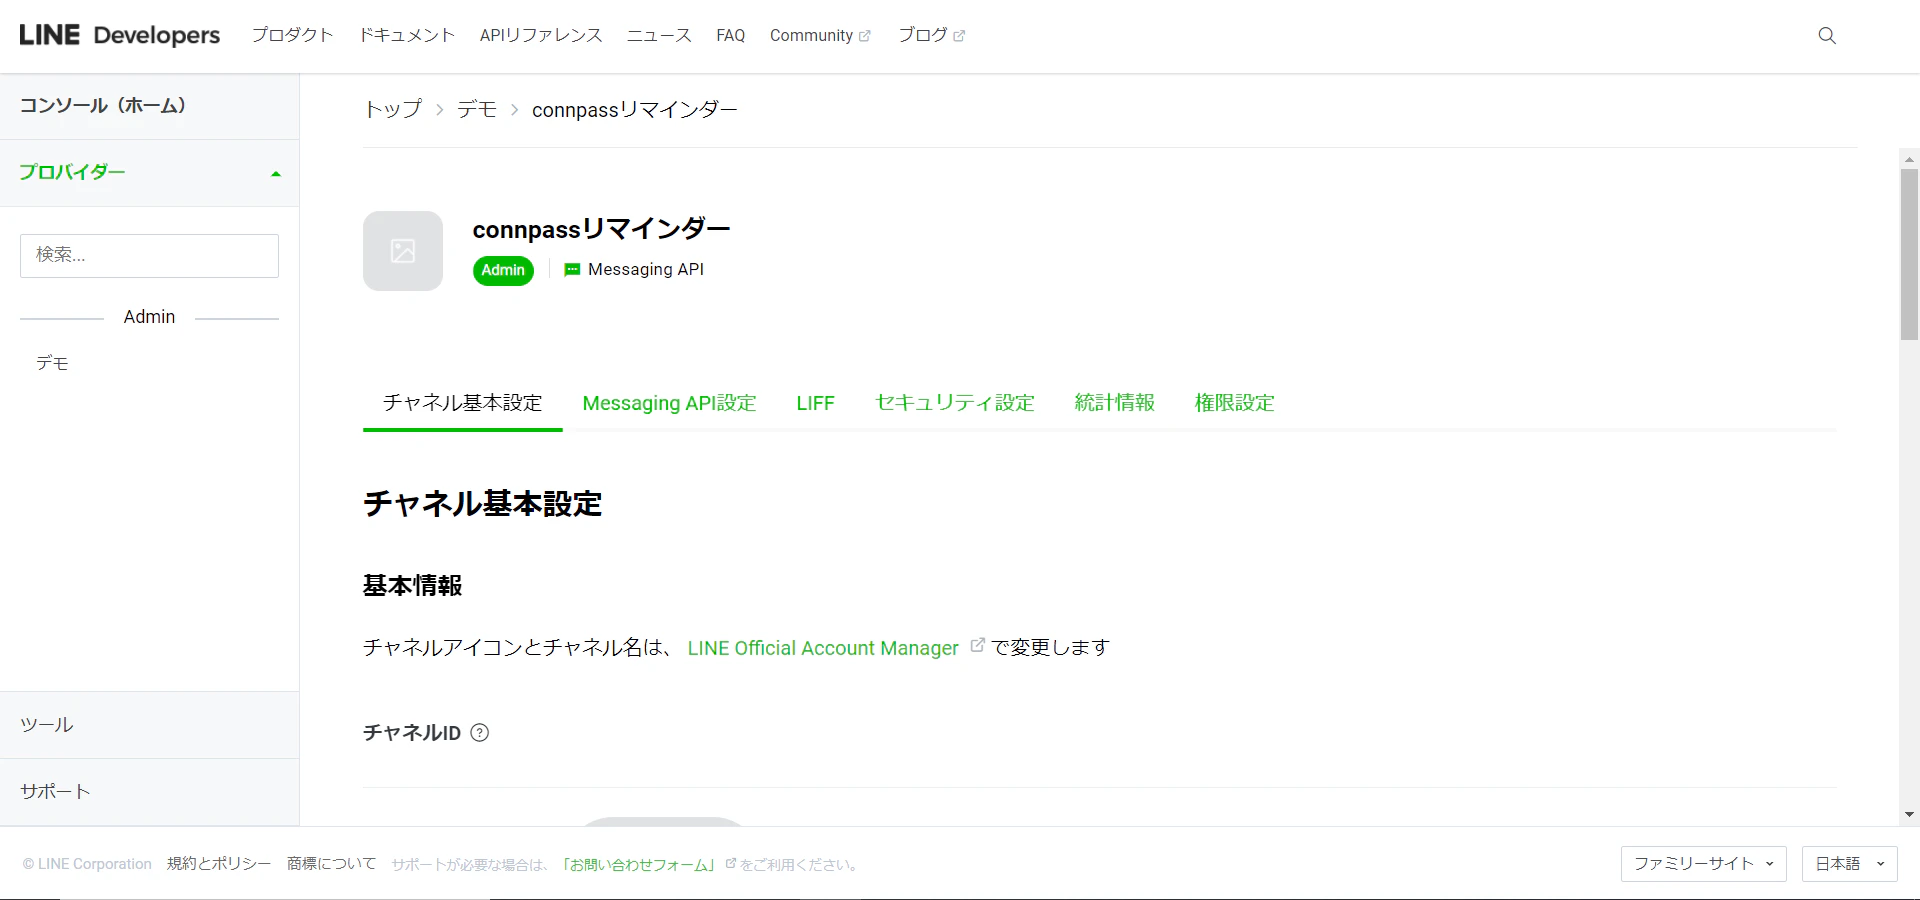The width and height of the screenshot is (1920, 900).
Task: Select the チャネル基本設定 tab
Action: [x=463, y=403]
